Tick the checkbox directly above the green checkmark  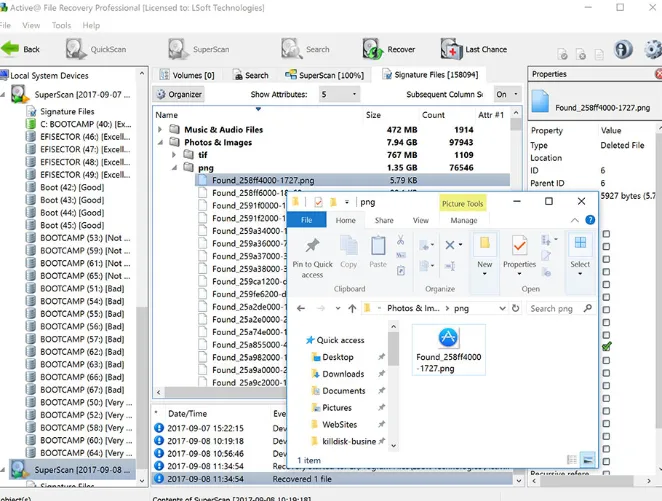(606, 335)
